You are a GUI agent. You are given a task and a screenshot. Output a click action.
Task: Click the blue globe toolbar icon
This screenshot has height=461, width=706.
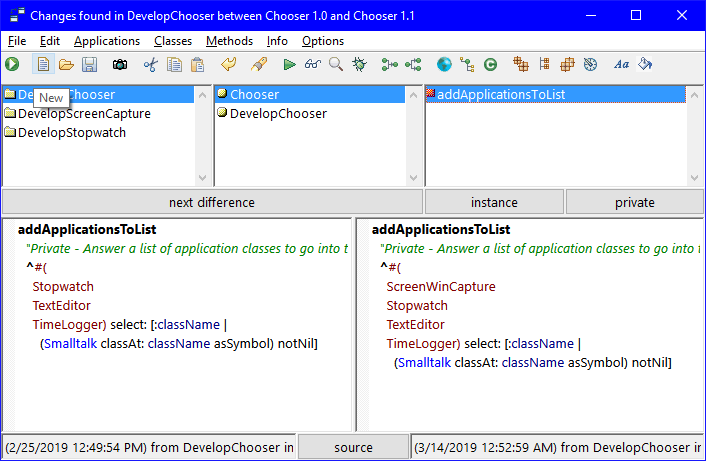[444, 65]
